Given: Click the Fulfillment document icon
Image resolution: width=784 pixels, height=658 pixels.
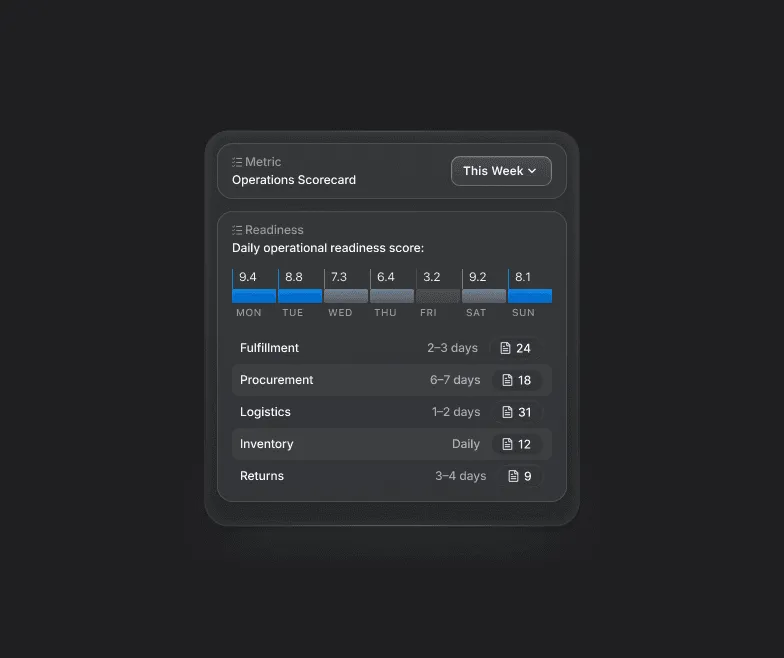Looking at the screenshot, I should pyautogui.click(x=506, y=348).
